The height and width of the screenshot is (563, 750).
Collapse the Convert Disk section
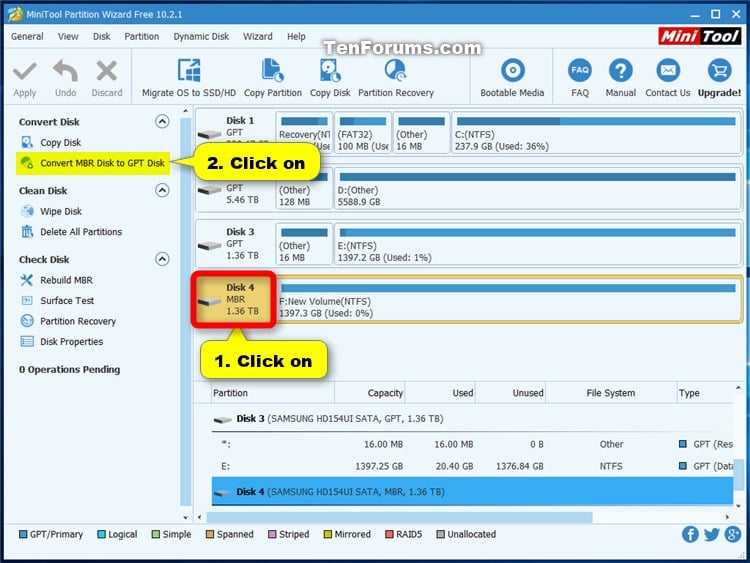(x=162, y=121)
